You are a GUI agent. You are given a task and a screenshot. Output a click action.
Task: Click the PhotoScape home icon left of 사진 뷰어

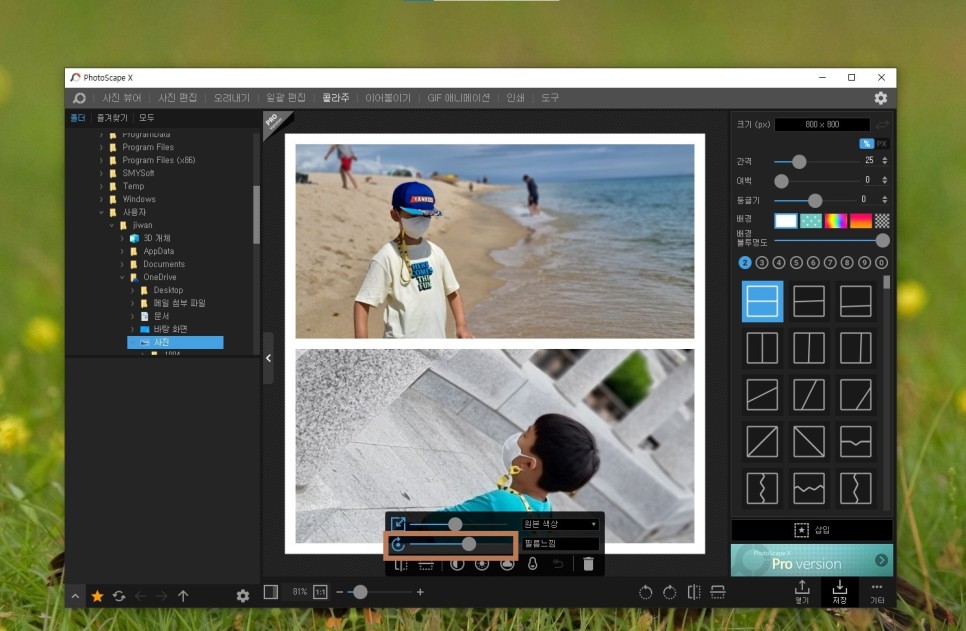tap(79, 98)
